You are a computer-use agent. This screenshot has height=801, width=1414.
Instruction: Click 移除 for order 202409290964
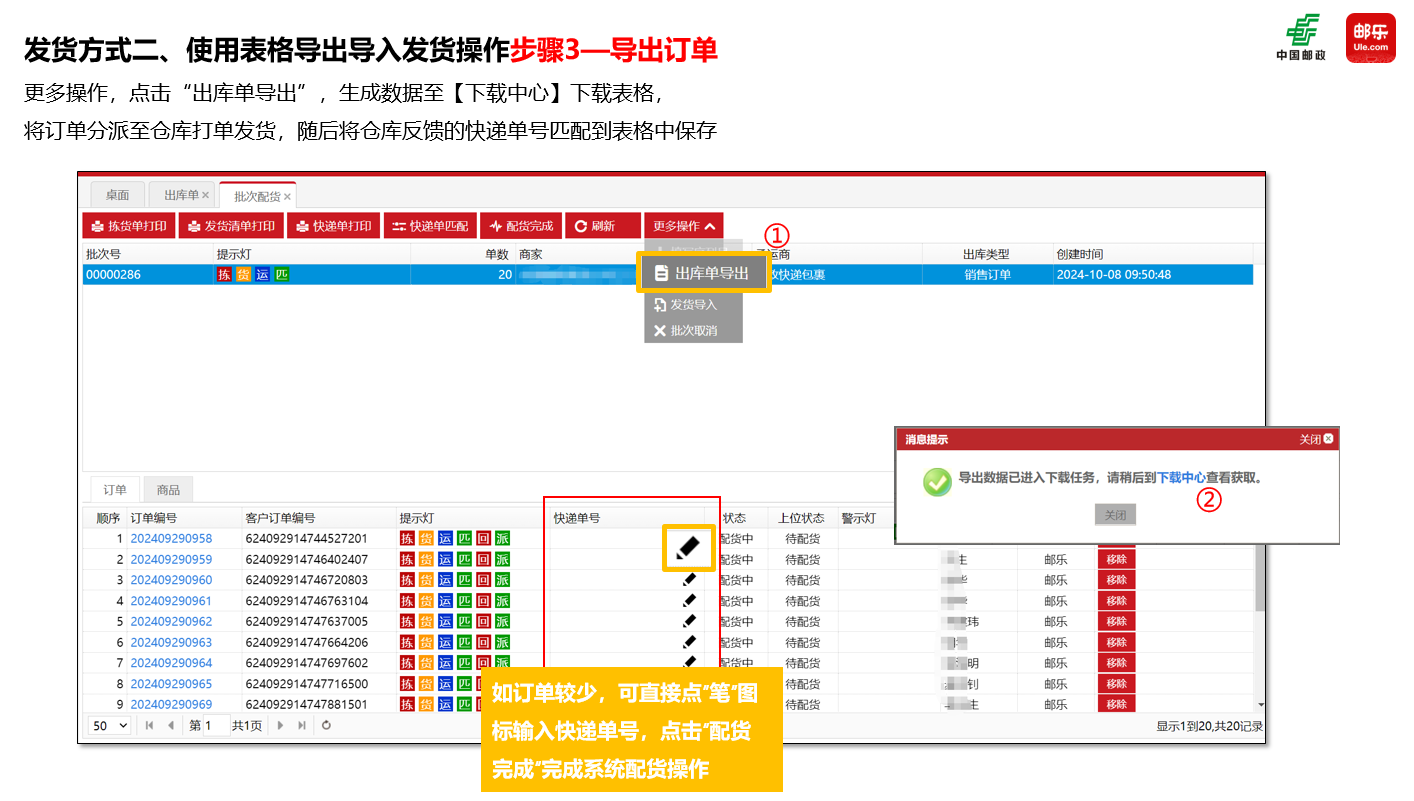point(1116,663)
